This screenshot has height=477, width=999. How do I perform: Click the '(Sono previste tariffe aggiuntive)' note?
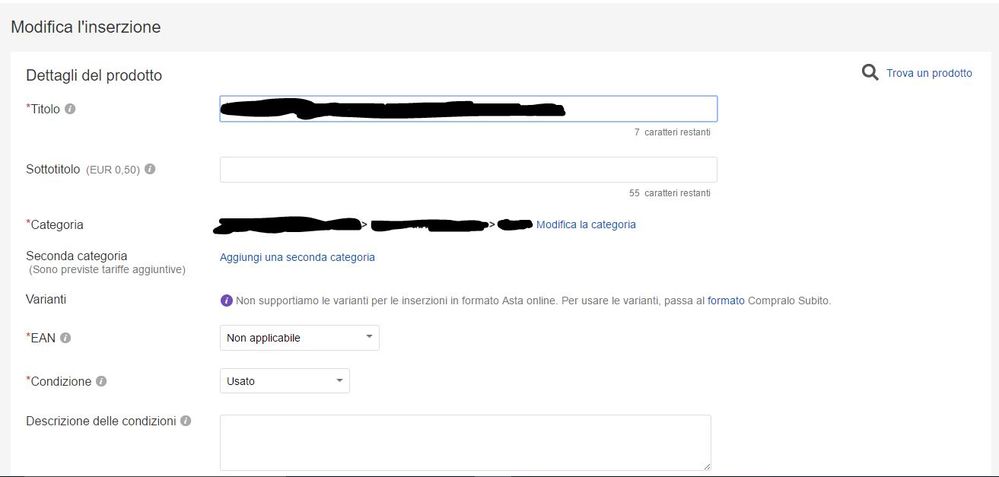[x=107, y=270]
